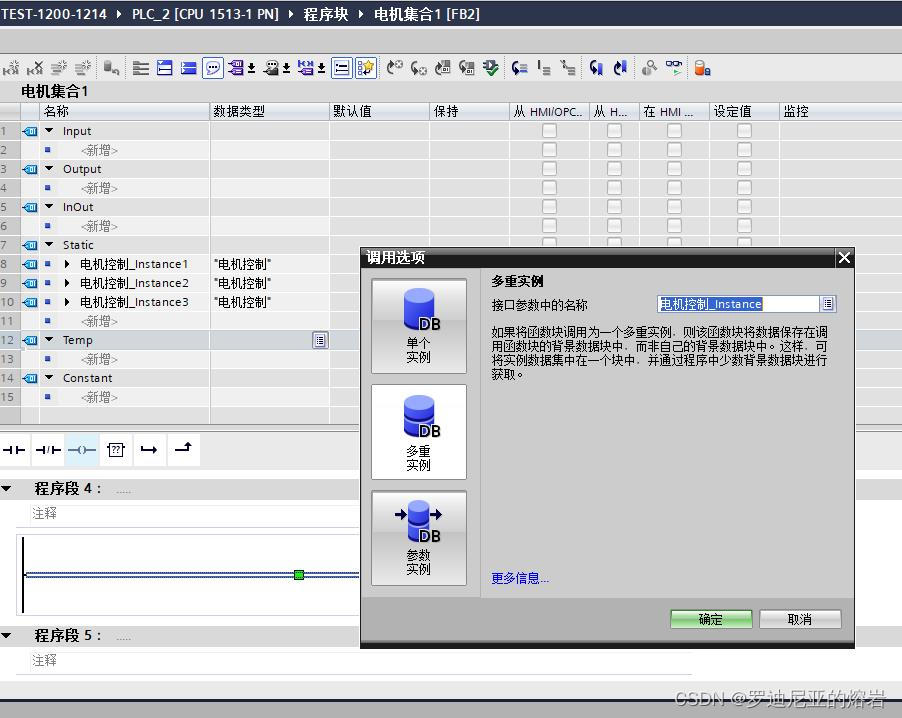The image size is (902, 718).
Task: Tick the HMI/OPC checkbox in the InOut row
Action: click(x=549, y=207)
